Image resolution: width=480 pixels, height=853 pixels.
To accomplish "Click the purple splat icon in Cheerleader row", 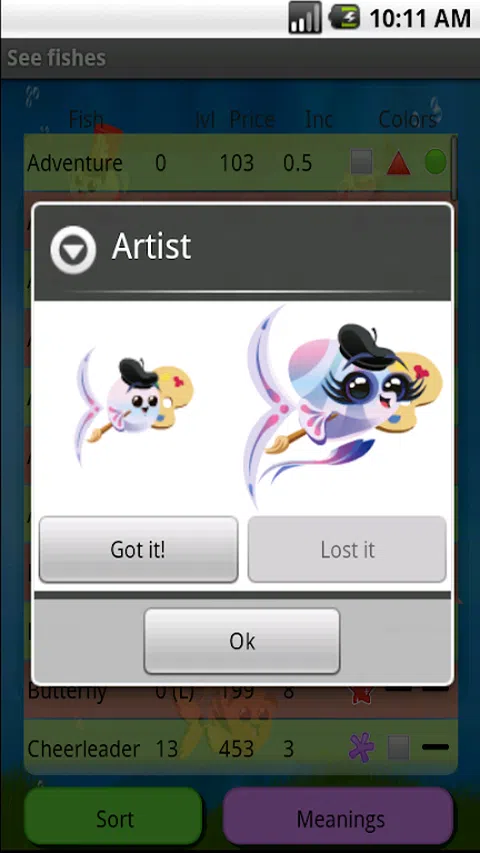I will tap(361, 747).
